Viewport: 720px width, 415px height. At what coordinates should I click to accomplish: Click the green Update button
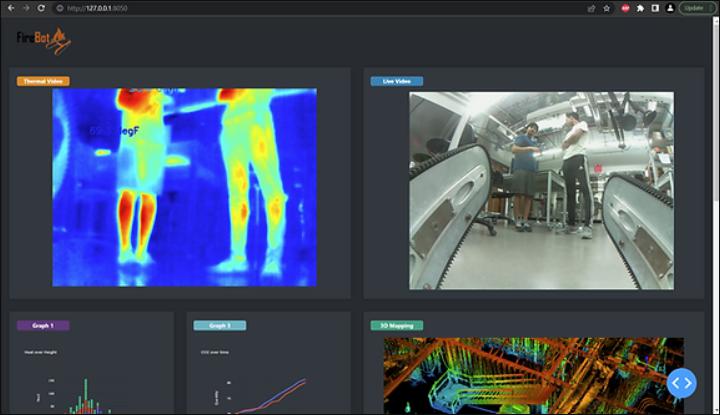[696, 8]
